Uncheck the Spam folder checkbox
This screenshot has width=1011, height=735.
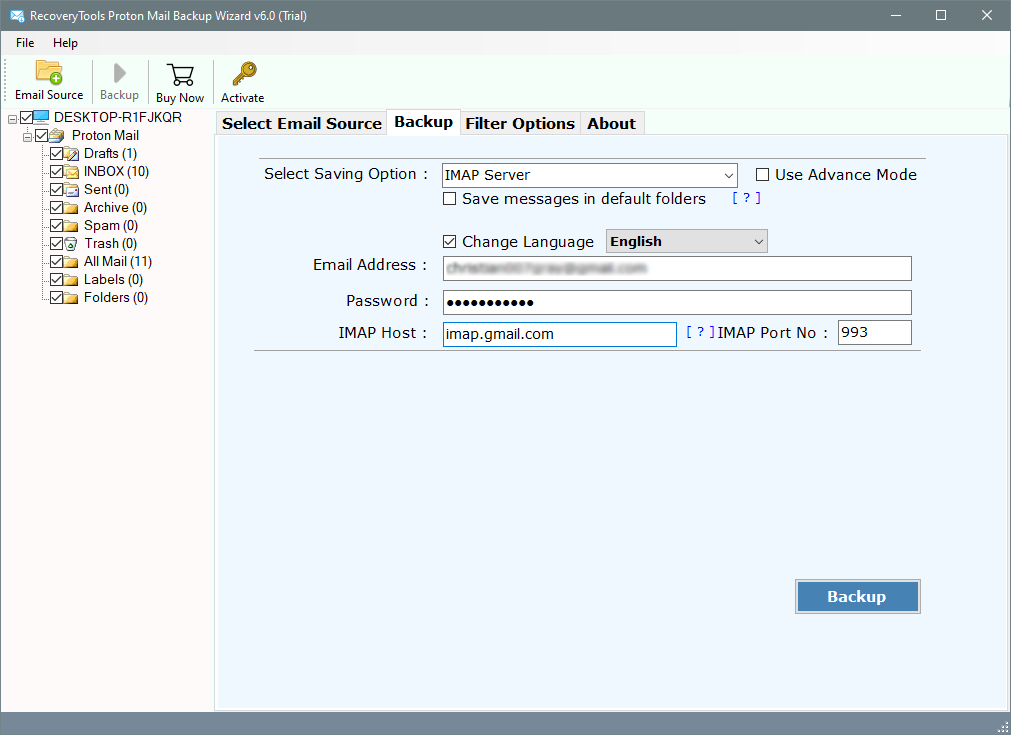(x=57, y=226)
